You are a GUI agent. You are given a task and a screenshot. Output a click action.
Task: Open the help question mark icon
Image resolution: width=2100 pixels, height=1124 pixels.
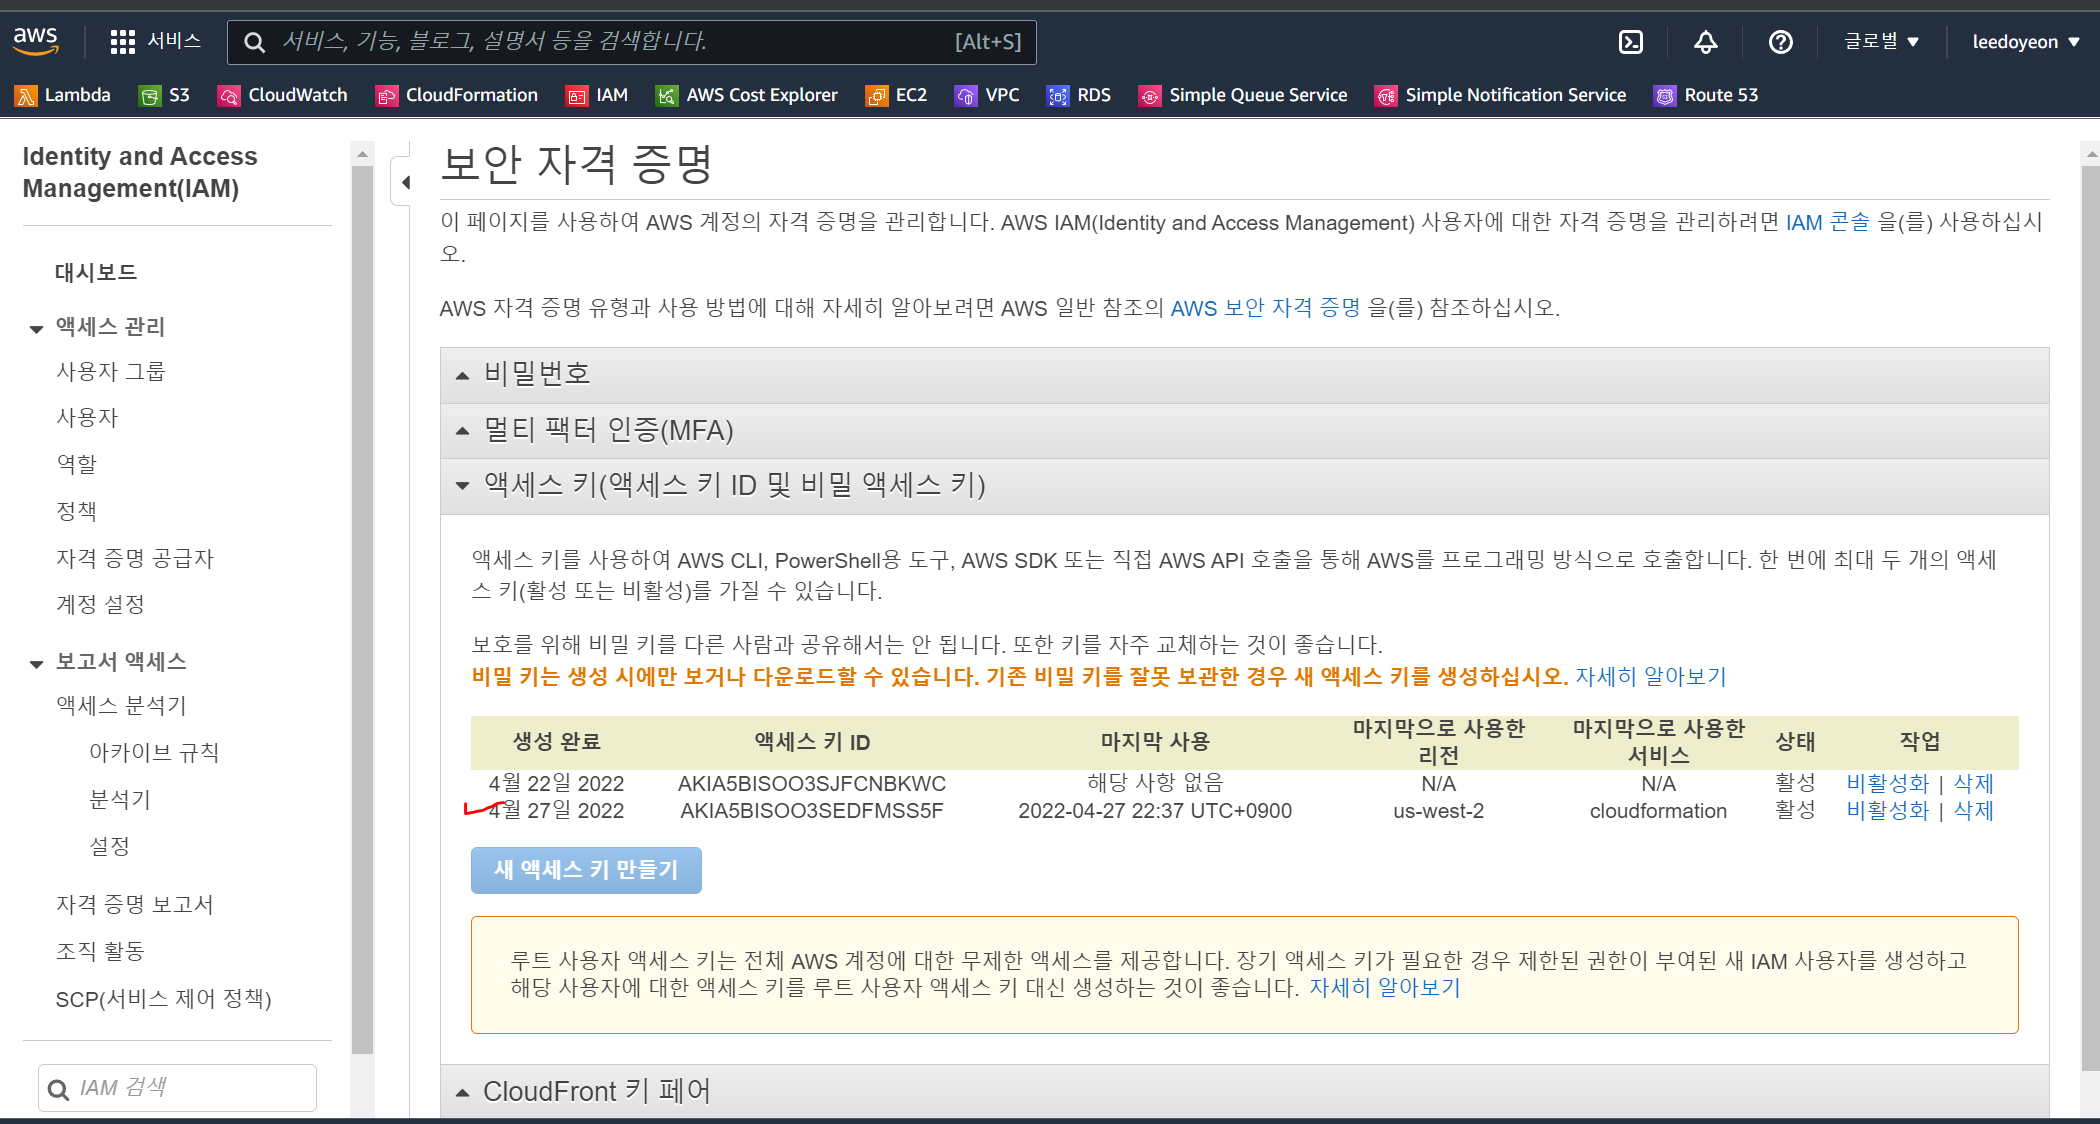pyautogui.click(x=1780, y=42)
